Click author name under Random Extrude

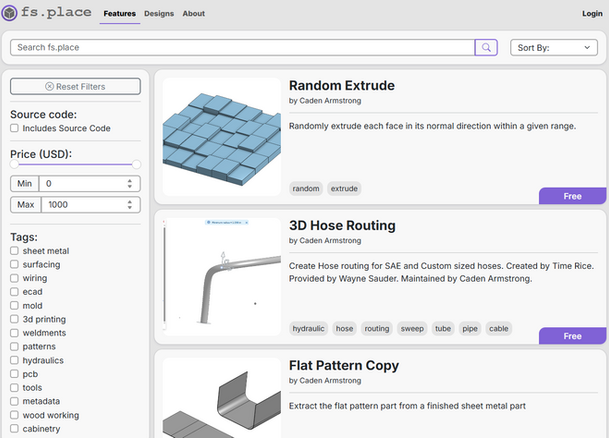pyautogui.click(x=330, y=101)
